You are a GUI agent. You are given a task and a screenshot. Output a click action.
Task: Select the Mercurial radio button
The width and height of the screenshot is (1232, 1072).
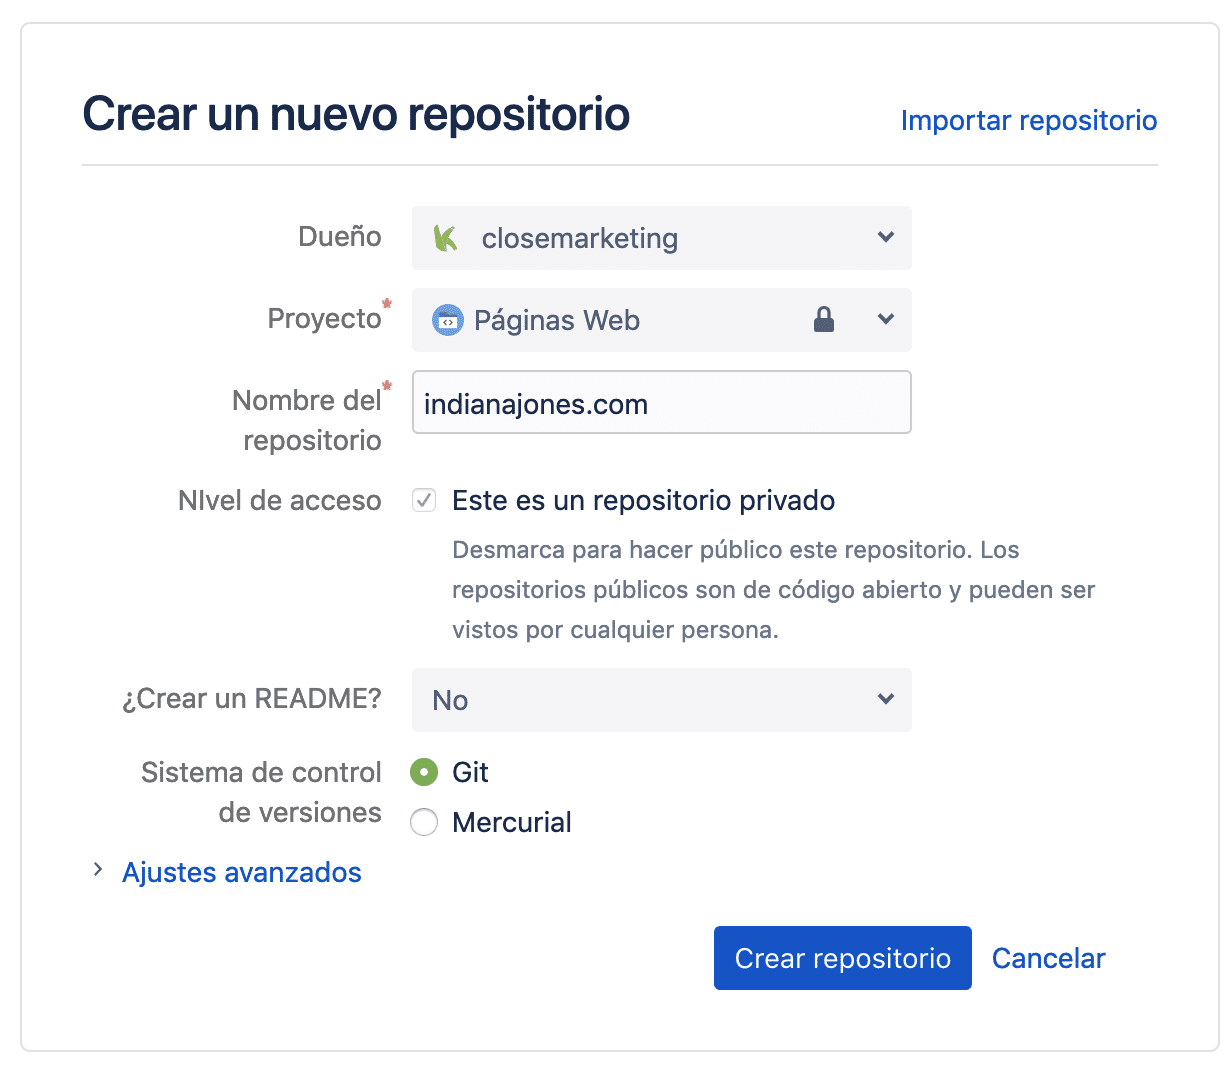[x=424, y=822]
